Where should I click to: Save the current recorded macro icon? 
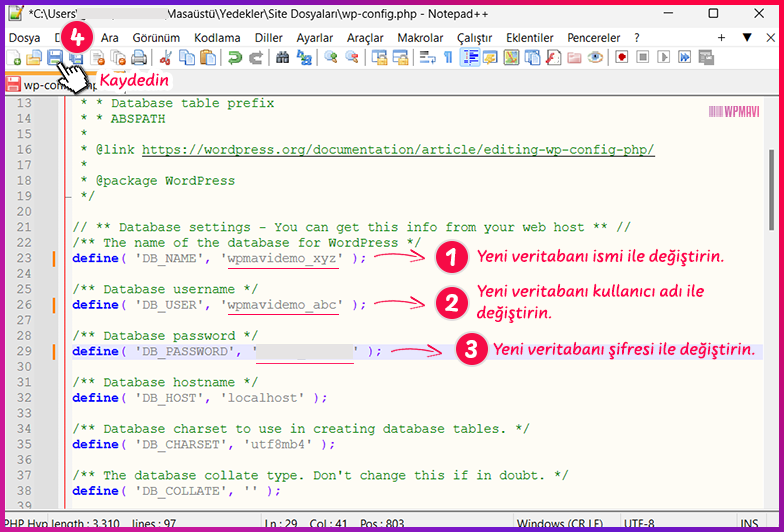pyautogui.click(x=706, y=58)
